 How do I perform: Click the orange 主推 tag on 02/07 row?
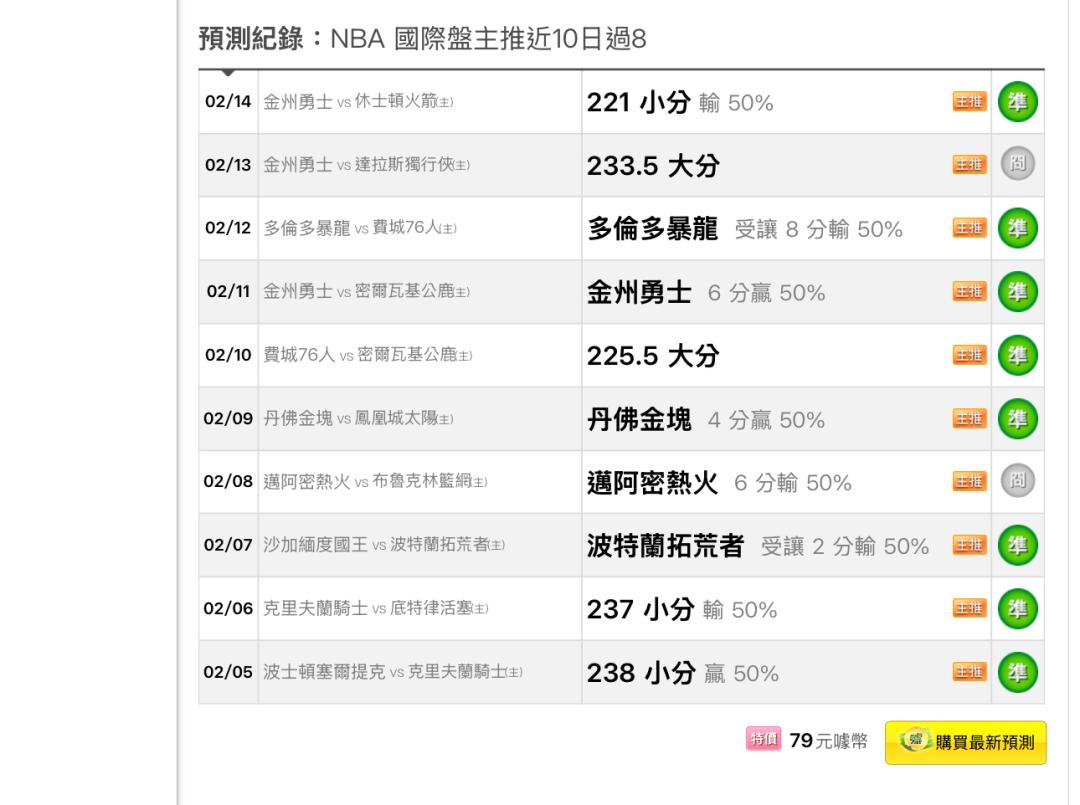pos(969,545)
